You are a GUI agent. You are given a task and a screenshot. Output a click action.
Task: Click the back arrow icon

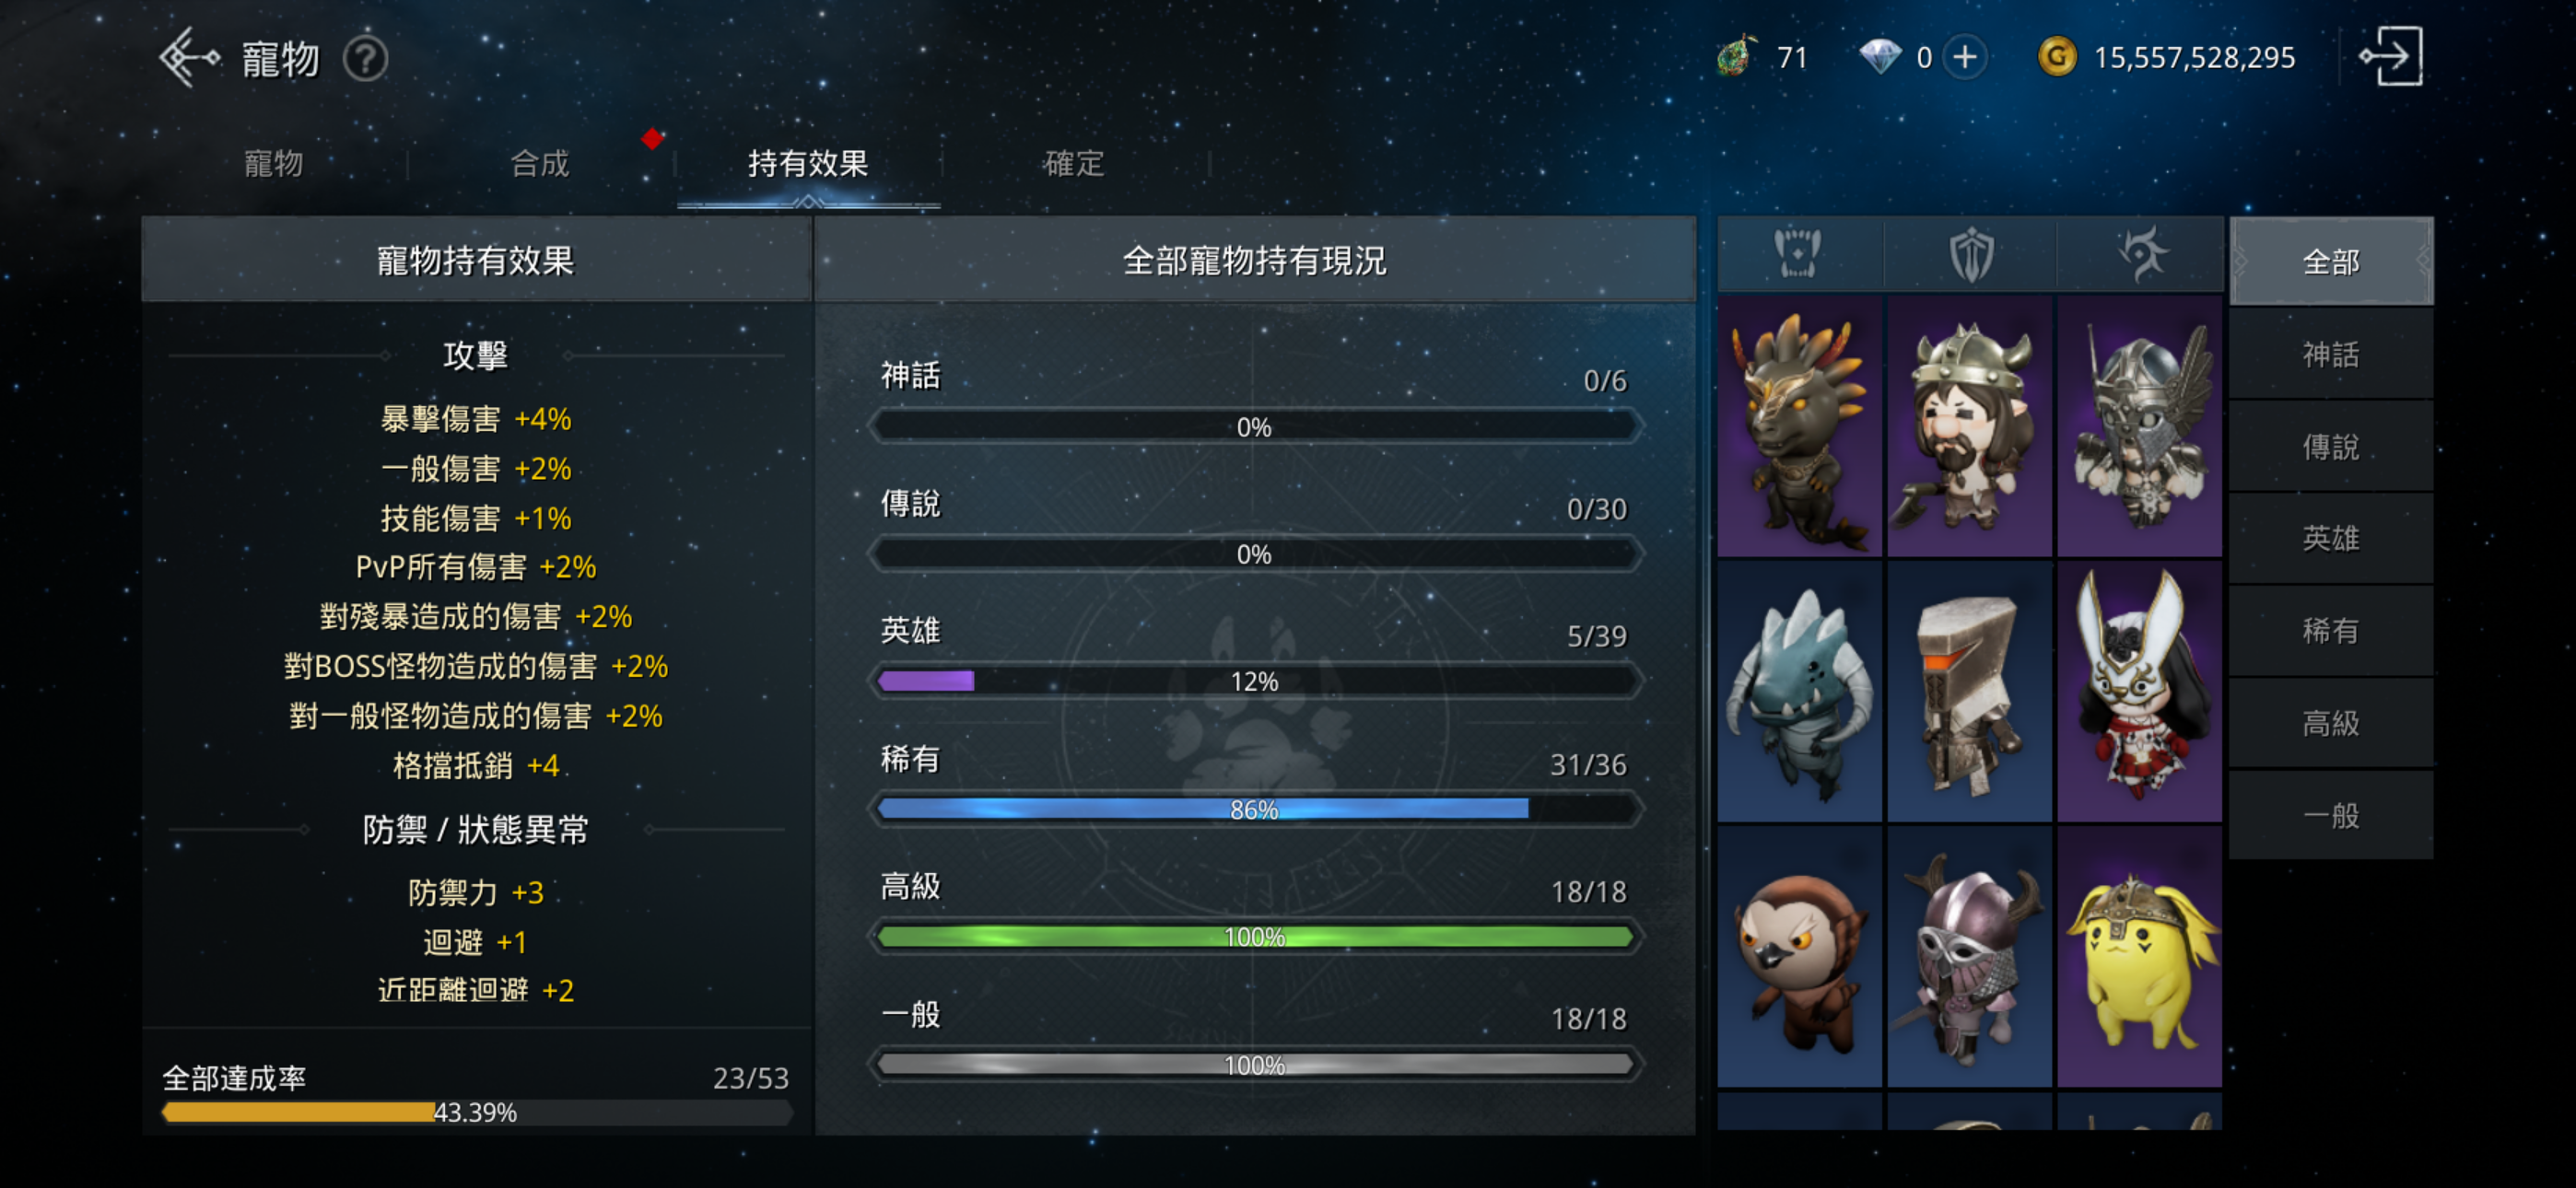189,58
